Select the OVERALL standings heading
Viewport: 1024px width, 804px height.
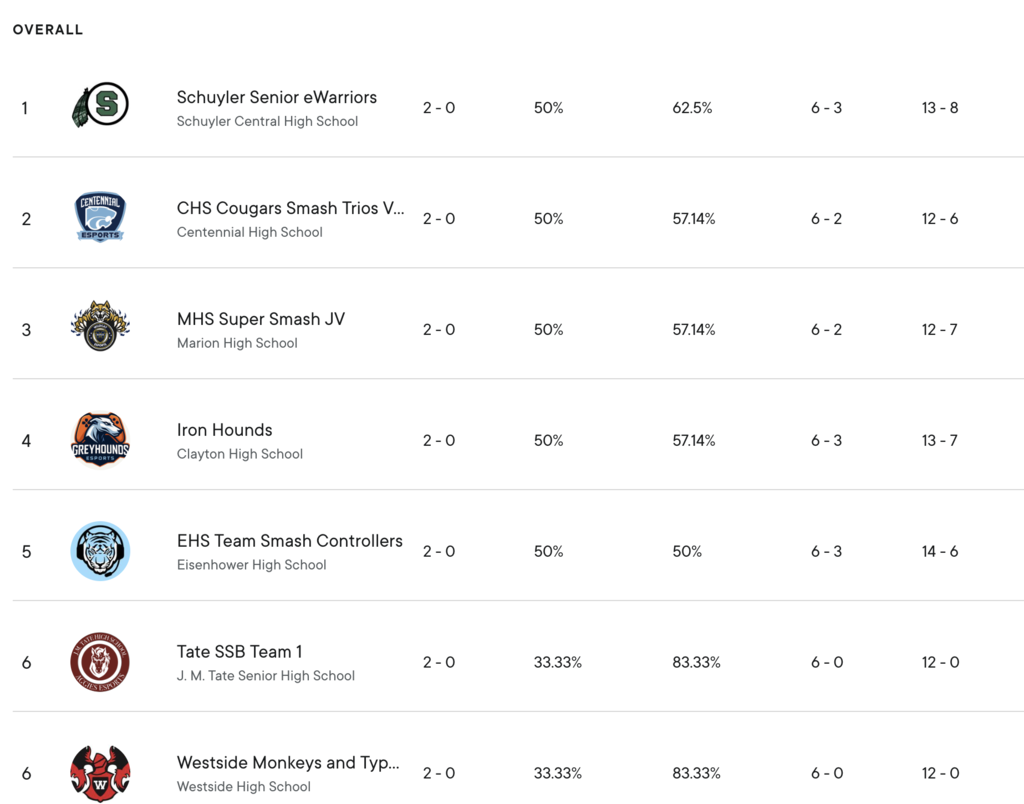point(48,29)
